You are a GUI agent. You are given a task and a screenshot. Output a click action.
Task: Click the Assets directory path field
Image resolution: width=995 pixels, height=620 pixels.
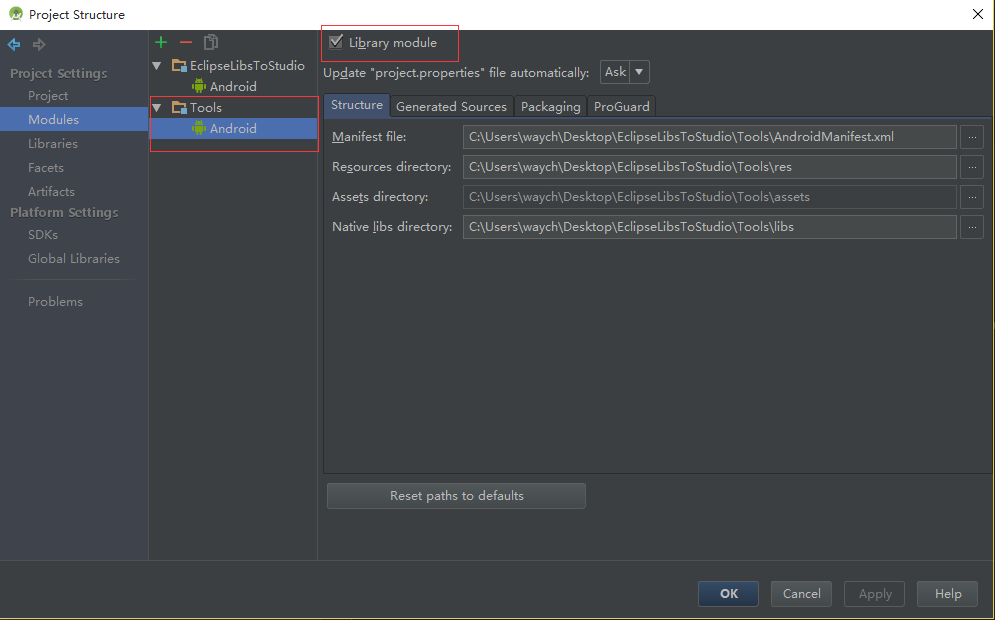(x=709, y=197)
